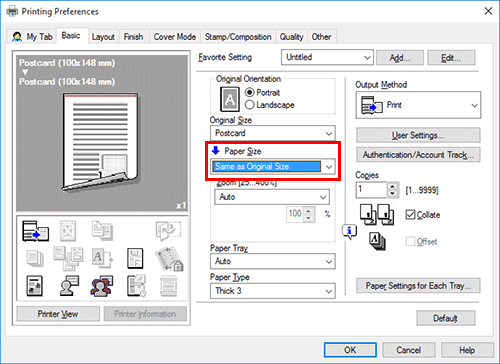The image size is (500, 364).
Task: Open Paper Settings for Each Tray
Action: pyautogui.click(x=418, y=286)
